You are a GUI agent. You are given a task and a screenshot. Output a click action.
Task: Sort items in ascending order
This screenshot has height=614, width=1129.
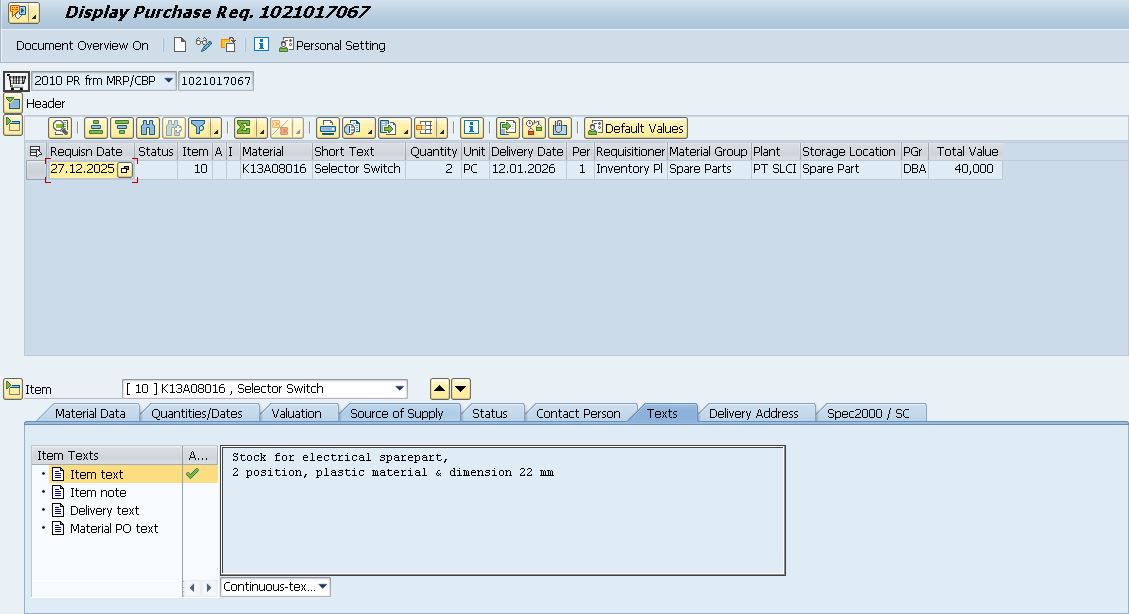[x=95, y=128]
